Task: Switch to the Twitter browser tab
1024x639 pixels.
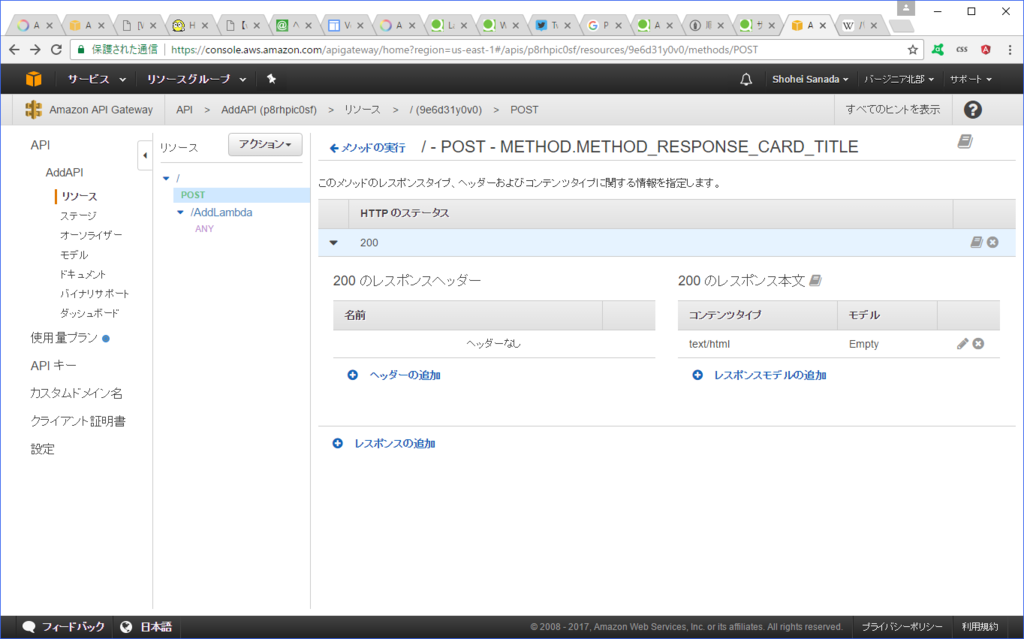Action: click(x=552, y=25)
